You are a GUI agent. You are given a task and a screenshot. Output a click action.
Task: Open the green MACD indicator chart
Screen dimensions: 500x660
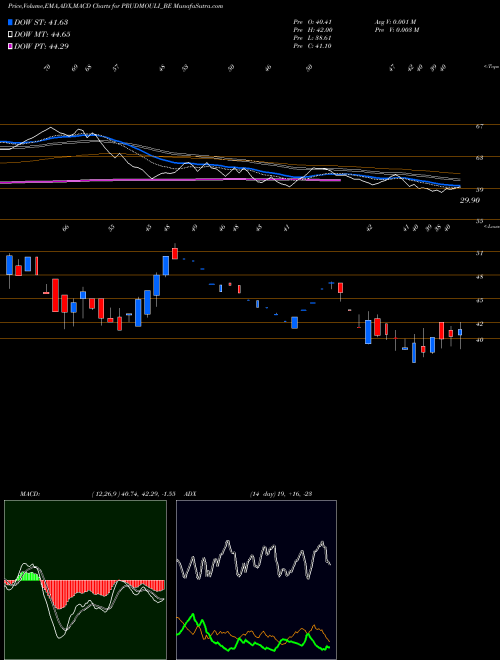(85, 580)
